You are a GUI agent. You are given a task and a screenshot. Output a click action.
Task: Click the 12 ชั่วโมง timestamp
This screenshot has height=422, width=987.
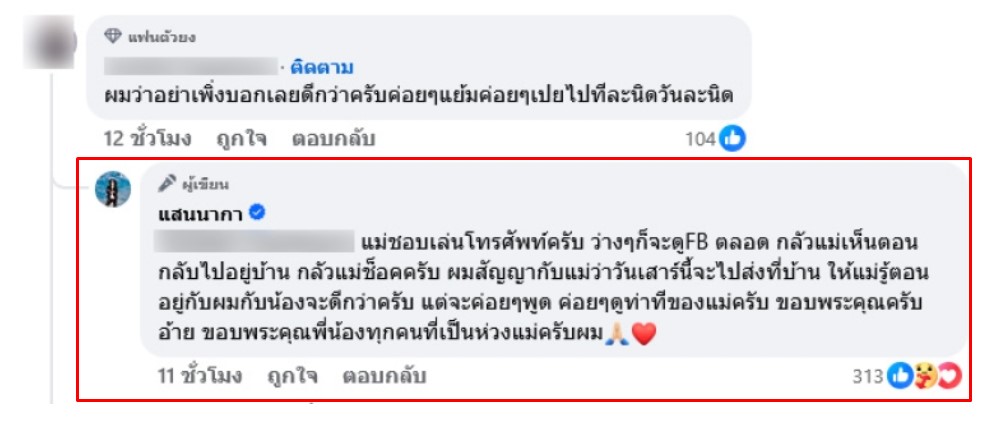(147, 139)
